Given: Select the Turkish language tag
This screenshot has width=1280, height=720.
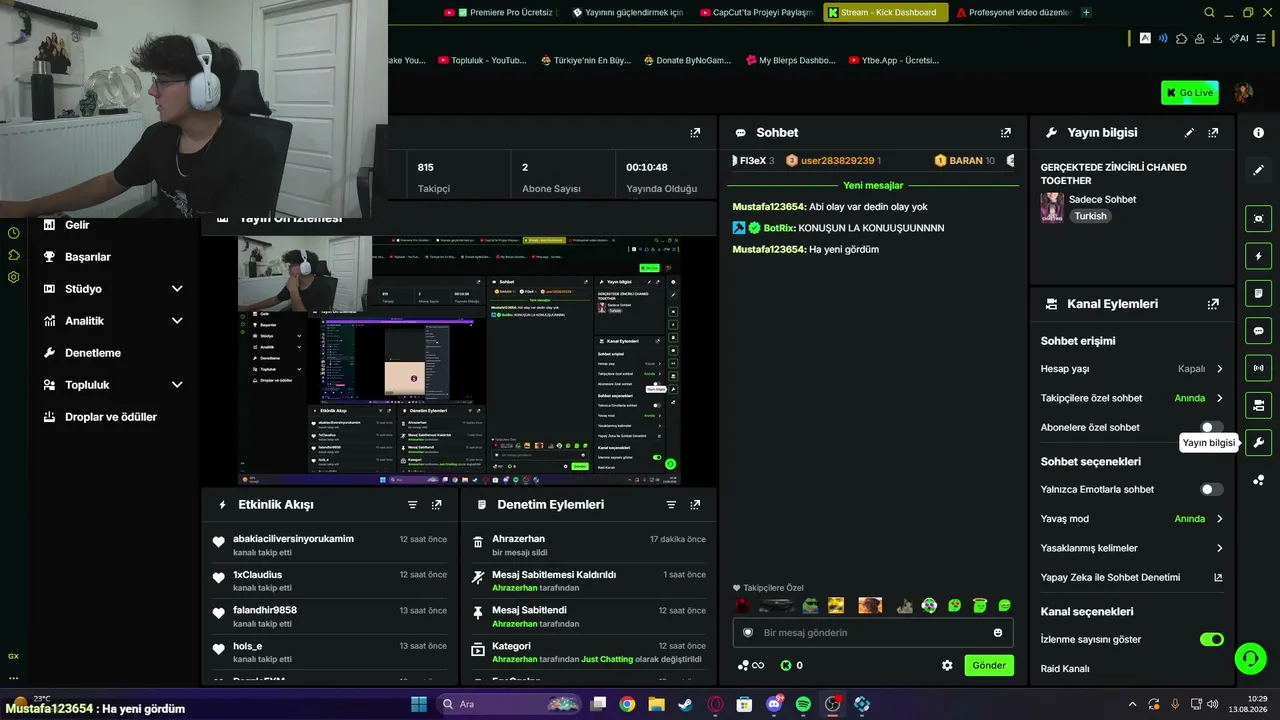Looking at the screenshot, I should coord(1090,216).
